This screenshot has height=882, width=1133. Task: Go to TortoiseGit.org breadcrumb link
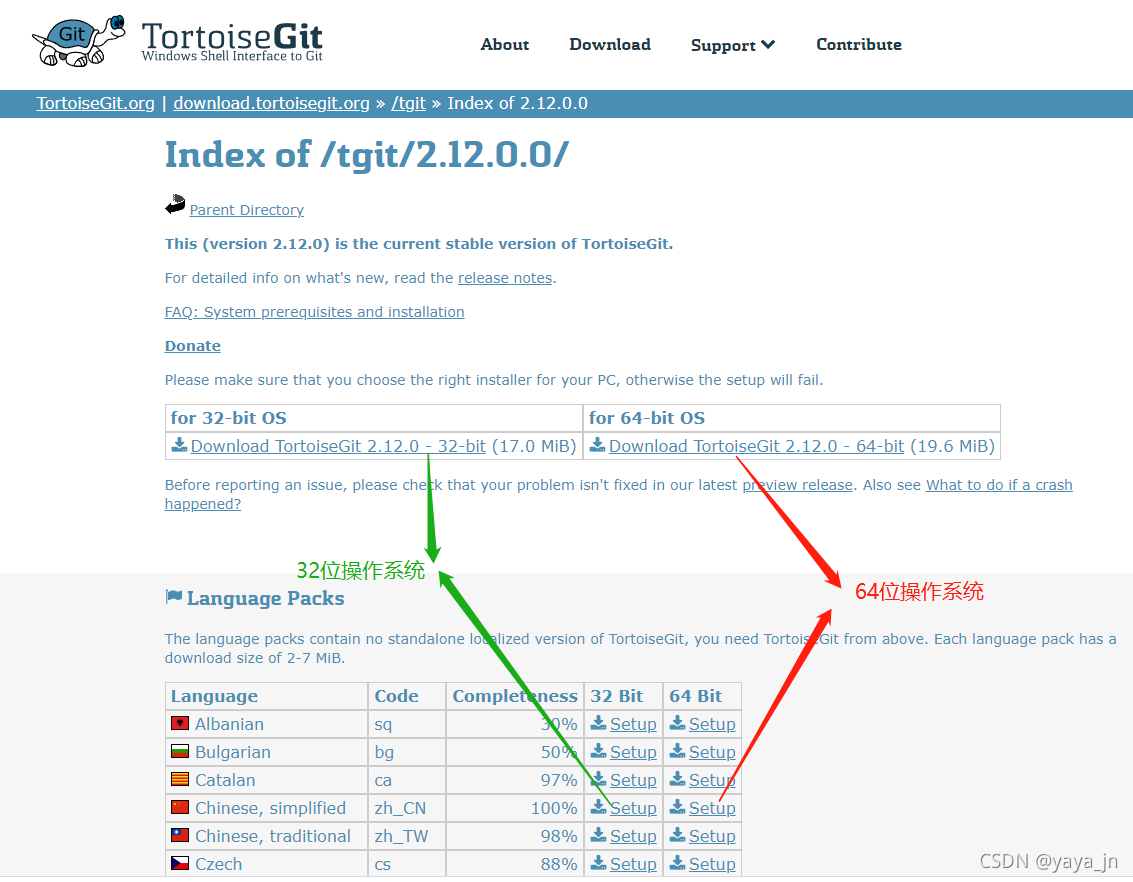(95, 103)
